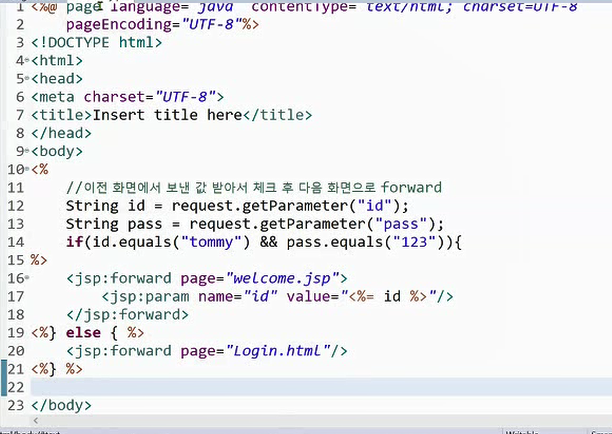612x434 pixels.
Task: Click the String pass getParameter line
Action: [x=254, y=224]
